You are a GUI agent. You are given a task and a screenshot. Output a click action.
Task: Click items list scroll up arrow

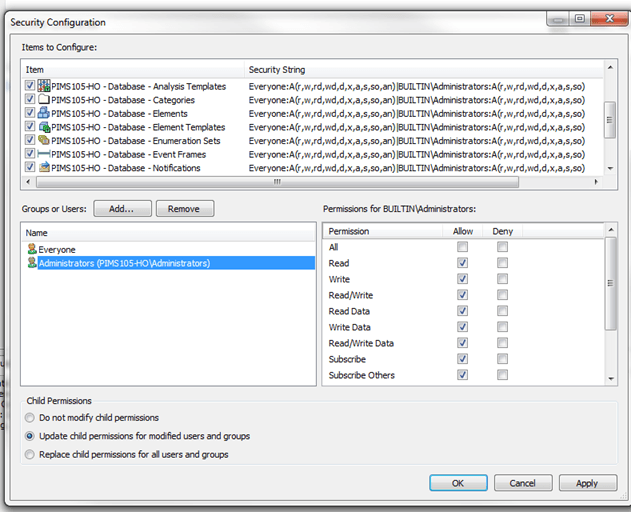[x=610, y=68]
